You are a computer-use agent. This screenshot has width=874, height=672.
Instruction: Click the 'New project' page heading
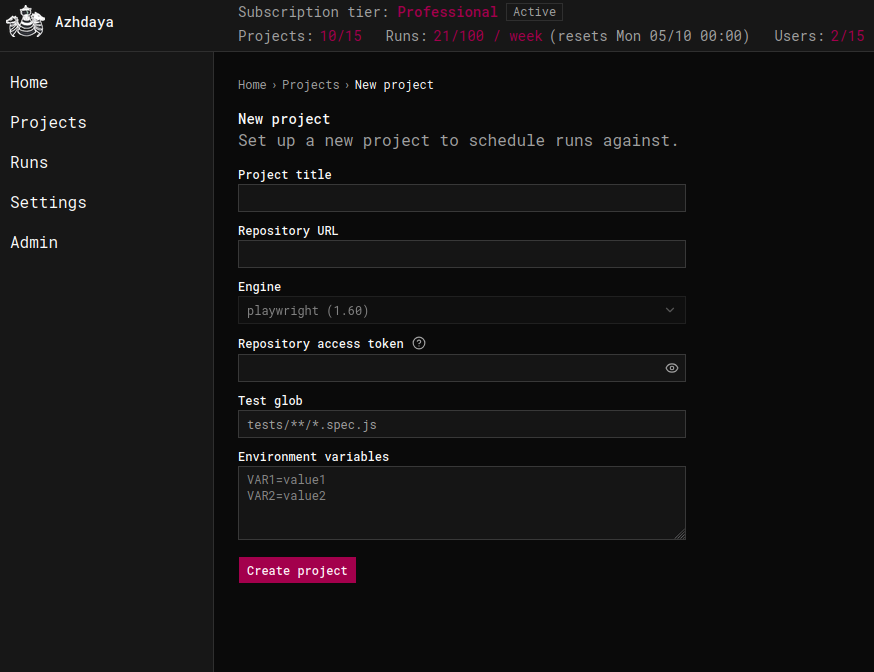point(284,119)
